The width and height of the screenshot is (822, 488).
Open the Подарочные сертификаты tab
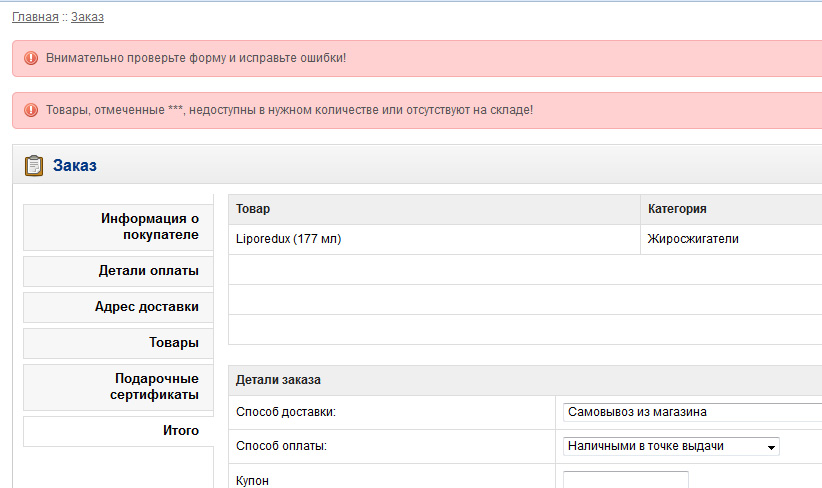(x=118, y=387)
